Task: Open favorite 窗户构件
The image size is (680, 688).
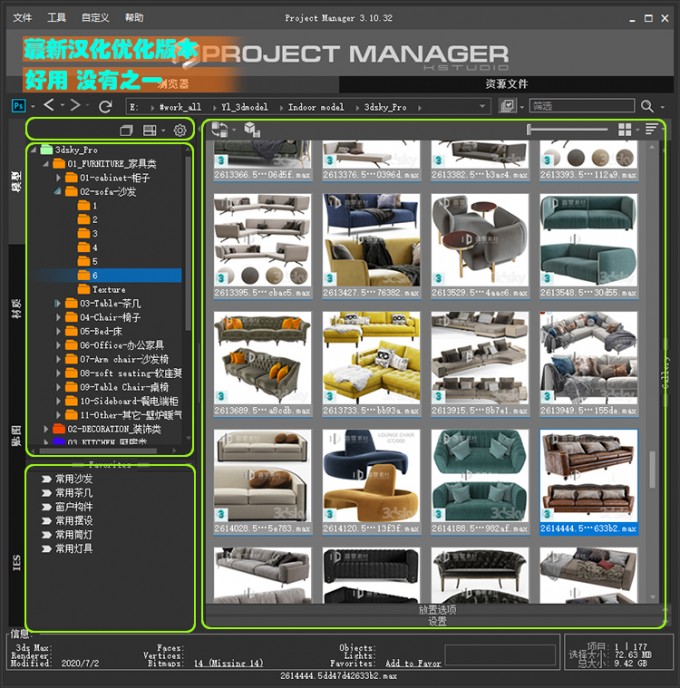Action: pyautogui.click(x=67, y=507)
